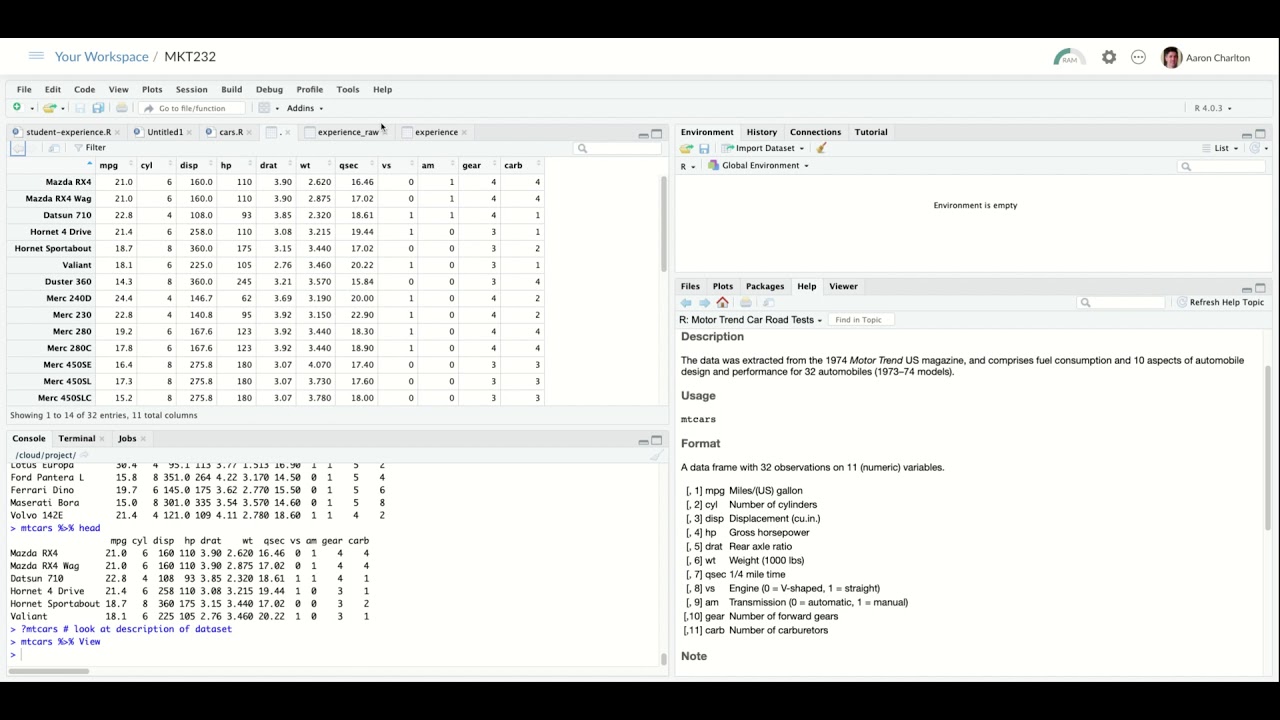Switch to the Packages tab
The height and width of the screenshot is (720, 1280).
click(765, 287)
